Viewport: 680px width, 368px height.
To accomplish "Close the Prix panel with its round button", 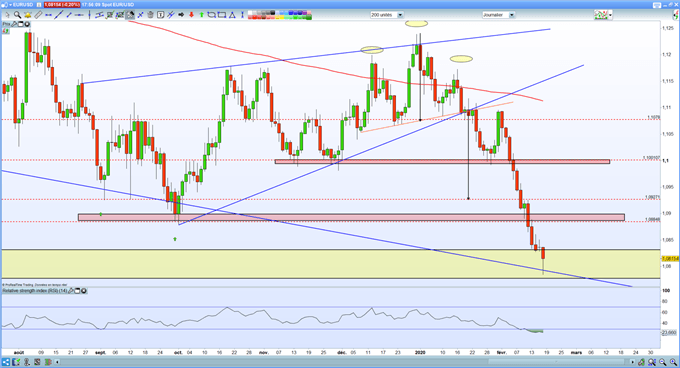I will (x=27, y=24).
